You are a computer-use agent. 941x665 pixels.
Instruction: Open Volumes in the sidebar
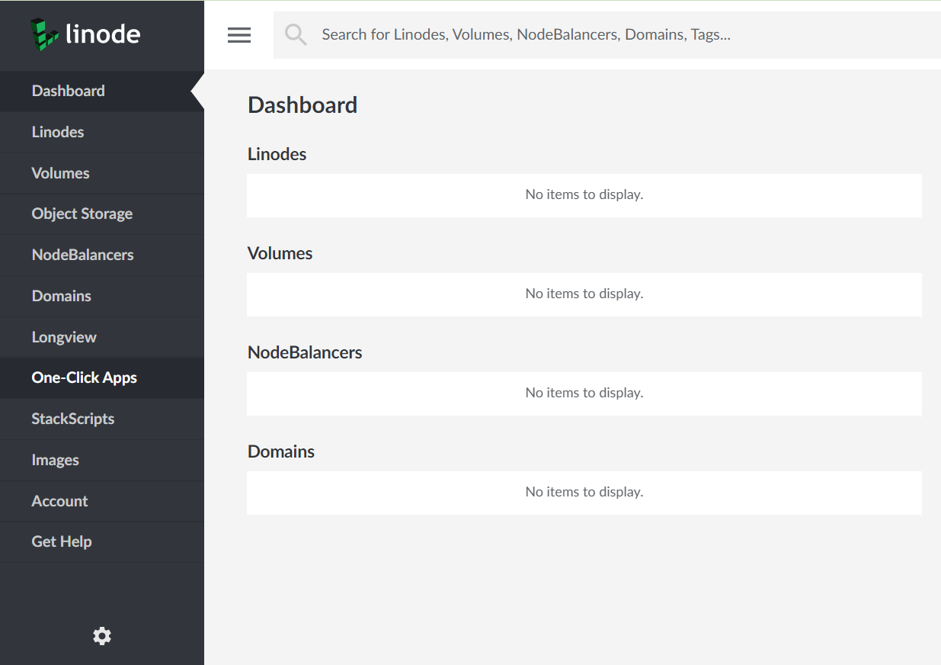pos(102,173)
